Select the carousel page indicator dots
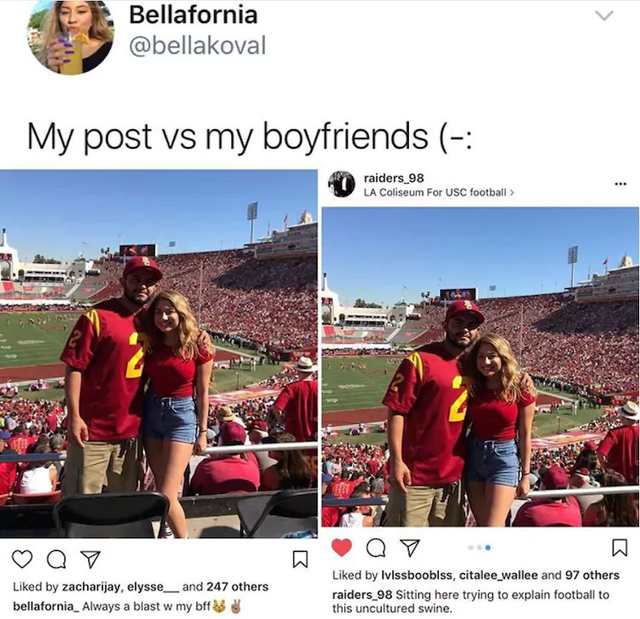 coord(480,548)
